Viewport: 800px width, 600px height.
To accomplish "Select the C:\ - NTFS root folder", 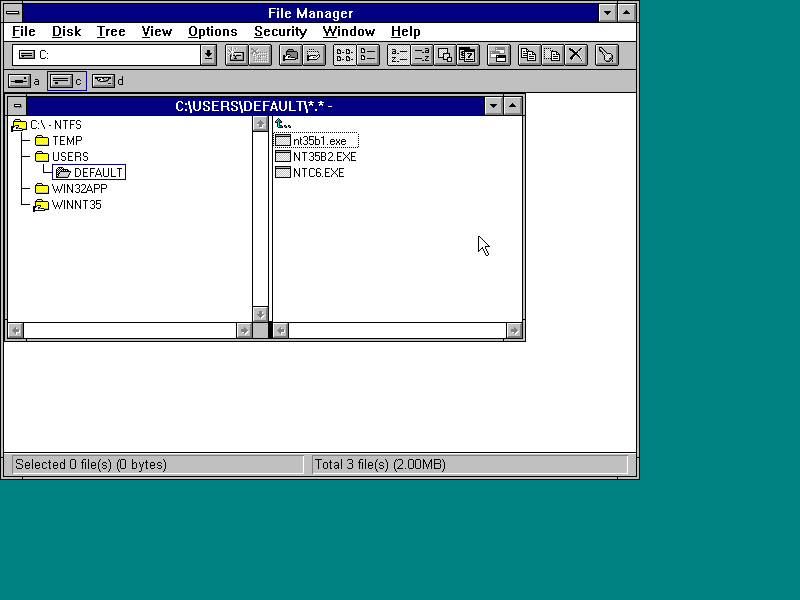I will (x=46, y=125).
